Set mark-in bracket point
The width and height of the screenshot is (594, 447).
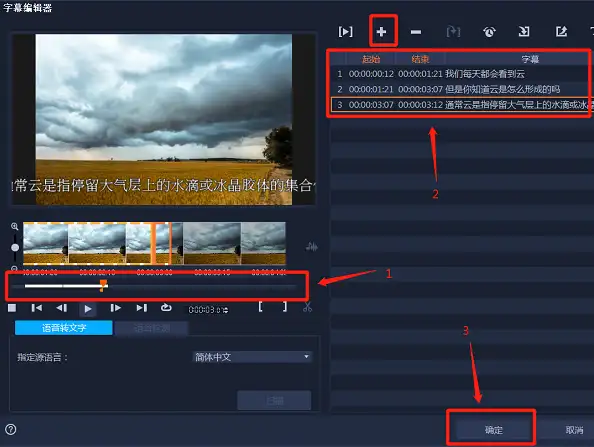click(x=260, y=307)
